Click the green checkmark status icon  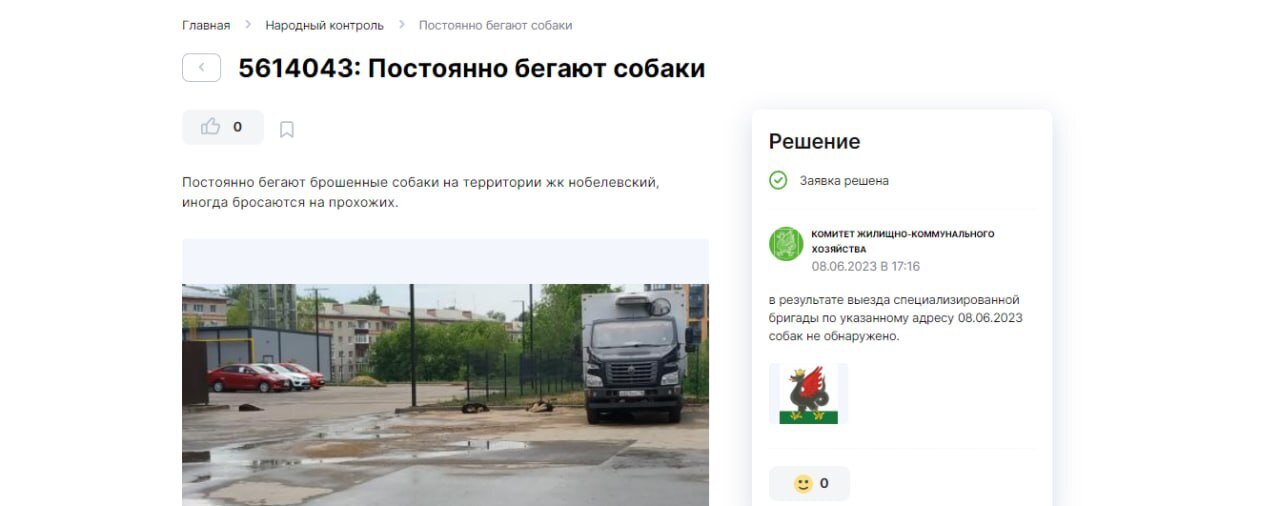pos(778,181)
